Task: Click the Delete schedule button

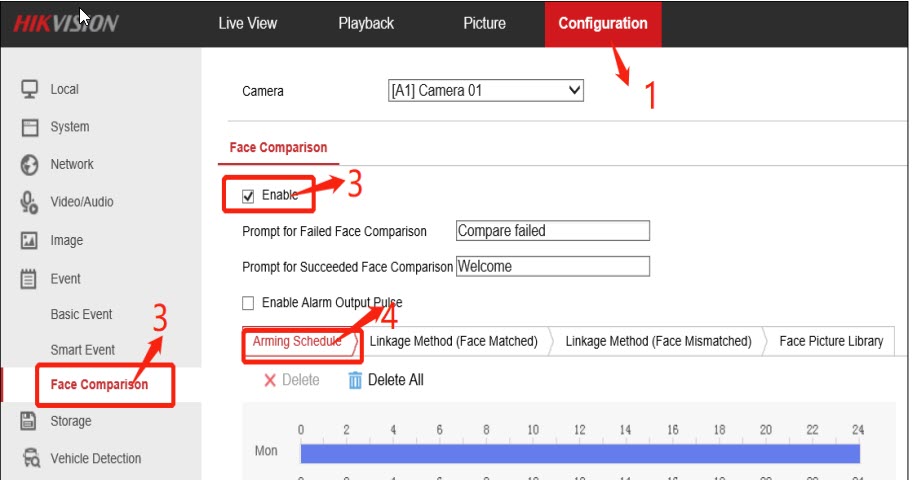Action: [x=291, y=380]
